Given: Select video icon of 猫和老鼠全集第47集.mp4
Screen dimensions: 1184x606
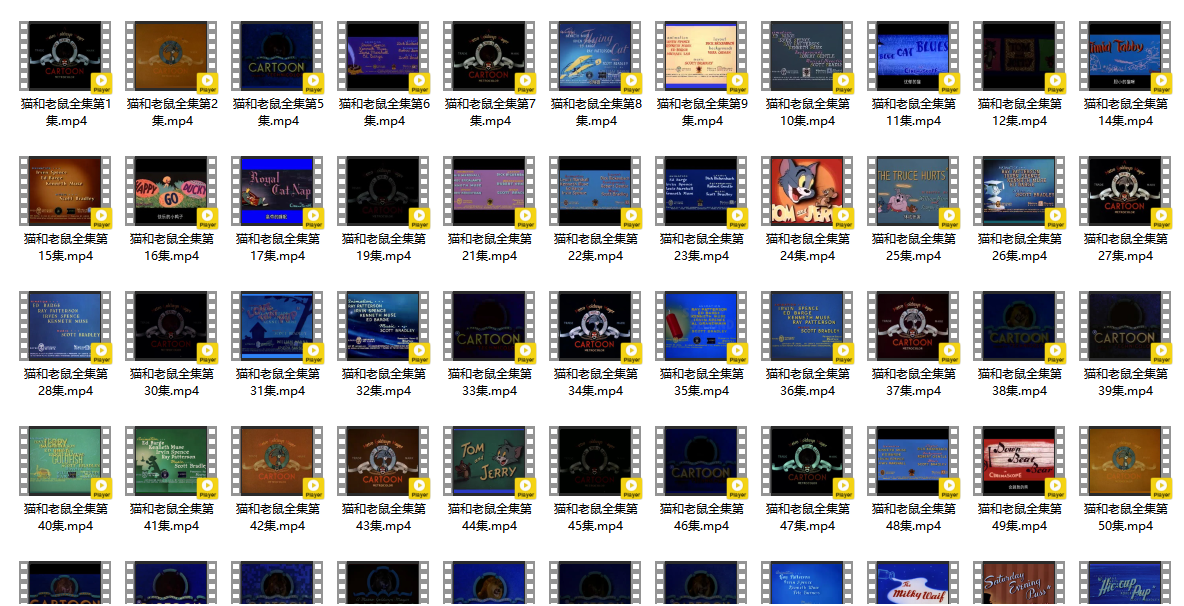Looking at the screenshot, I should tap(808, 462).
